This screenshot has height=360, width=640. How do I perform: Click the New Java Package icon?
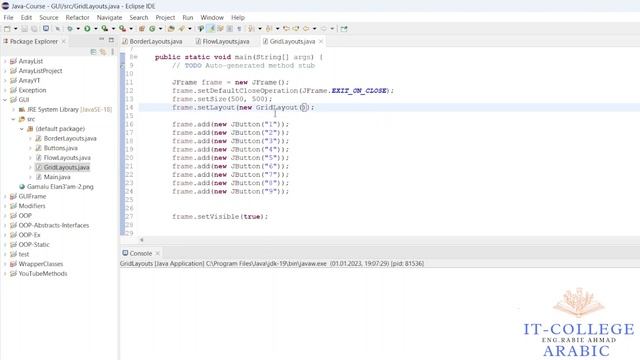coord(141,29)
